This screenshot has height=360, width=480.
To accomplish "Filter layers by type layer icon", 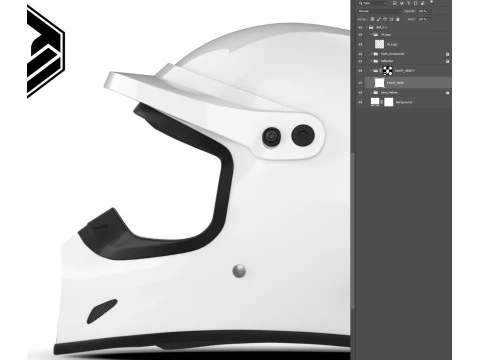I will tap(409, 3).
